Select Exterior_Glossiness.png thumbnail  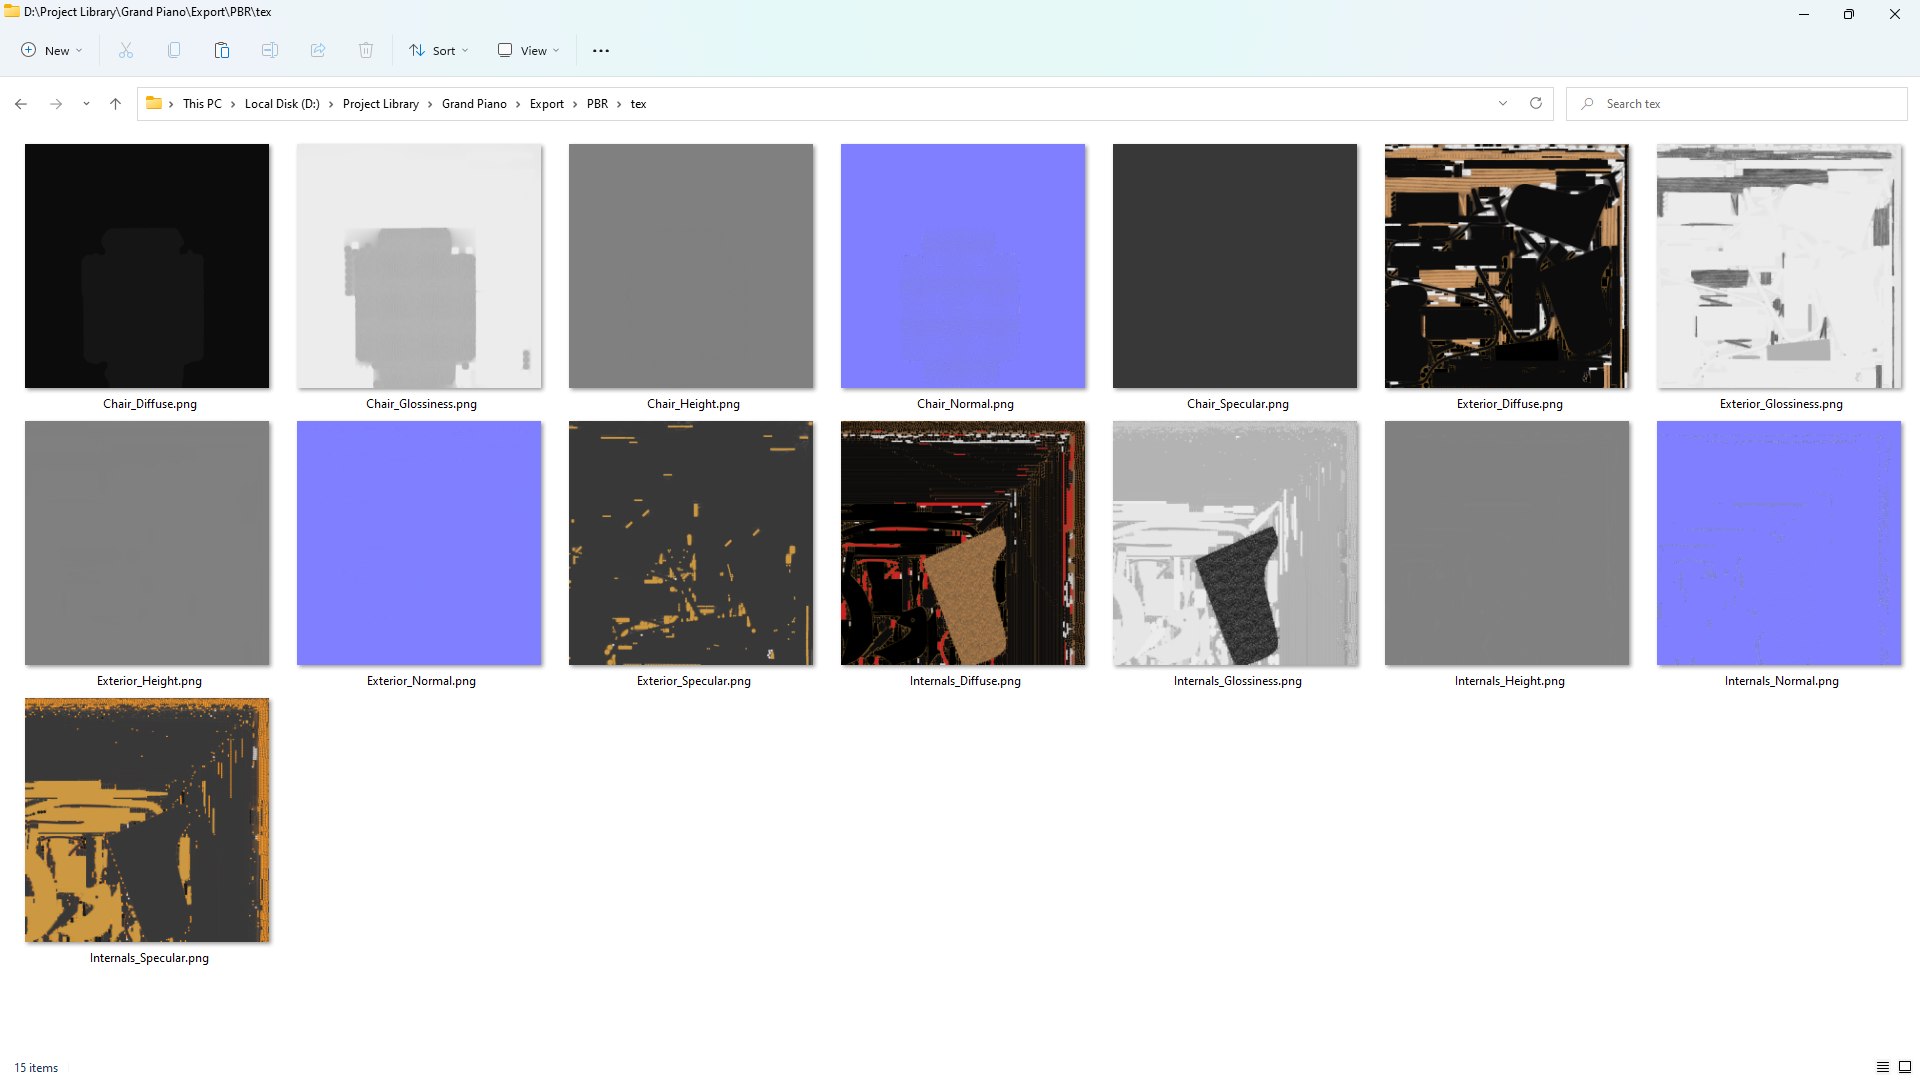(1779, 266)
